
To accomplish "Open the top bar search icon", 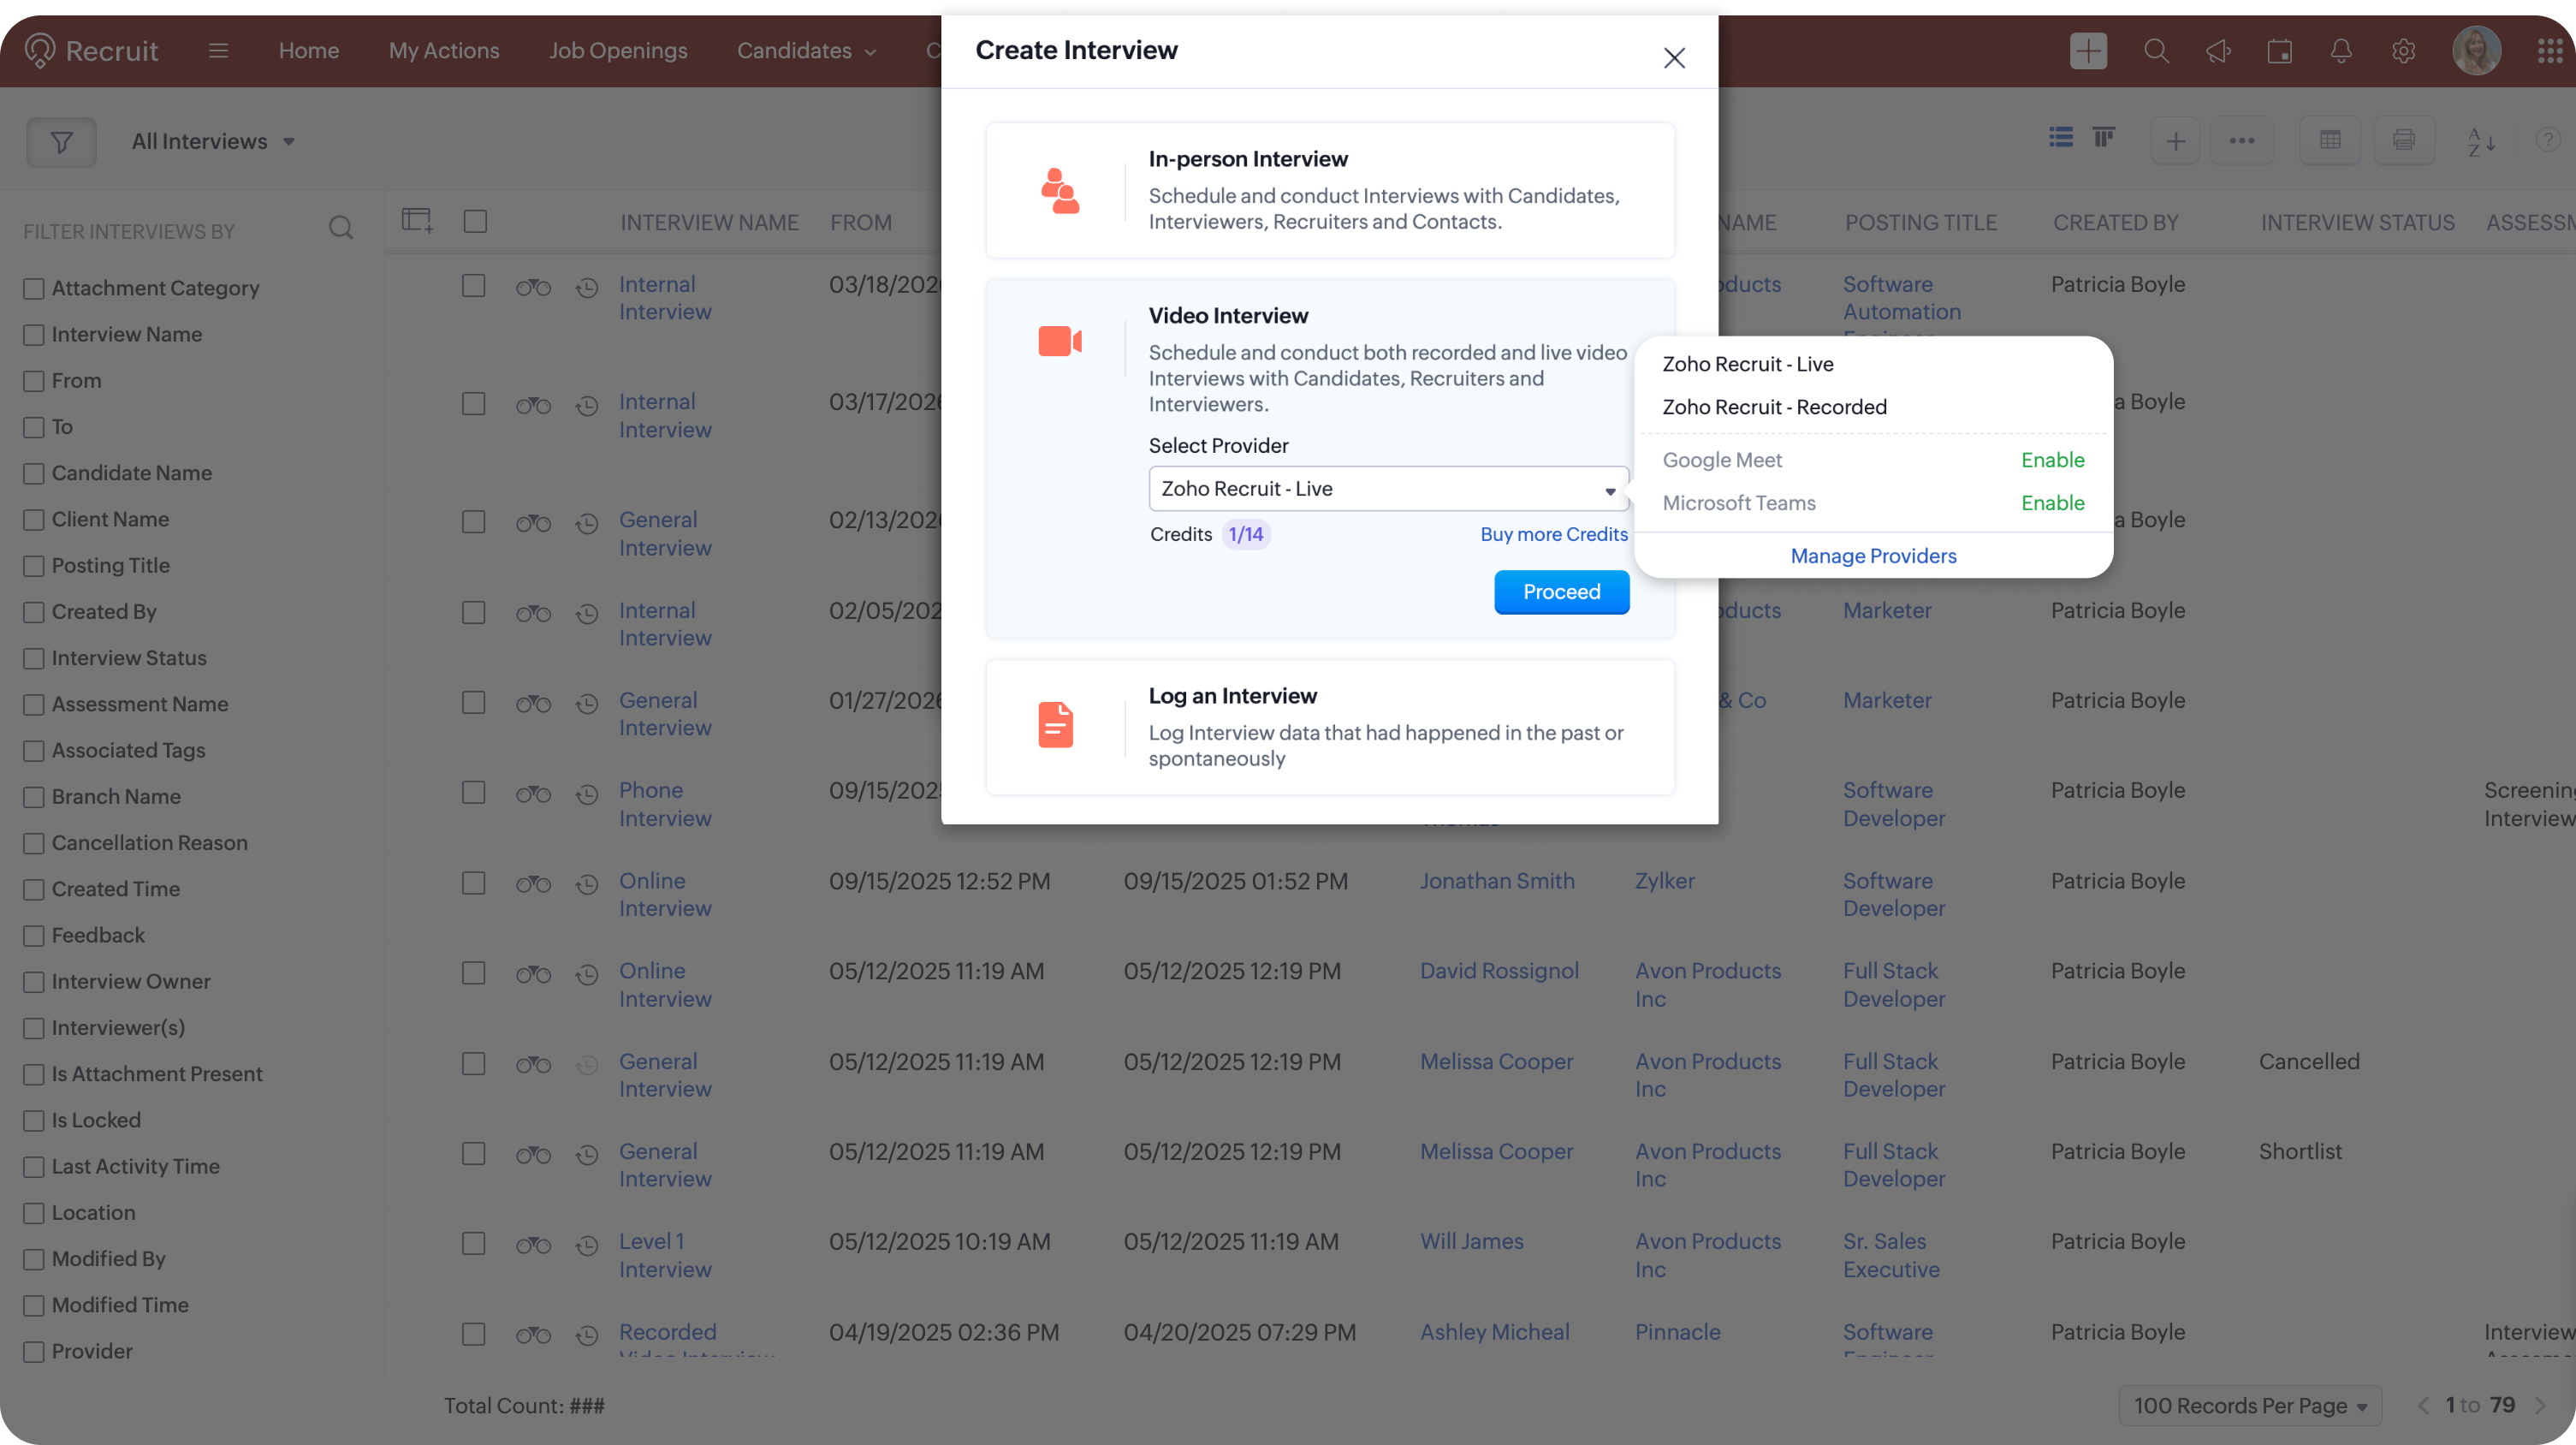I will 2156,51.
